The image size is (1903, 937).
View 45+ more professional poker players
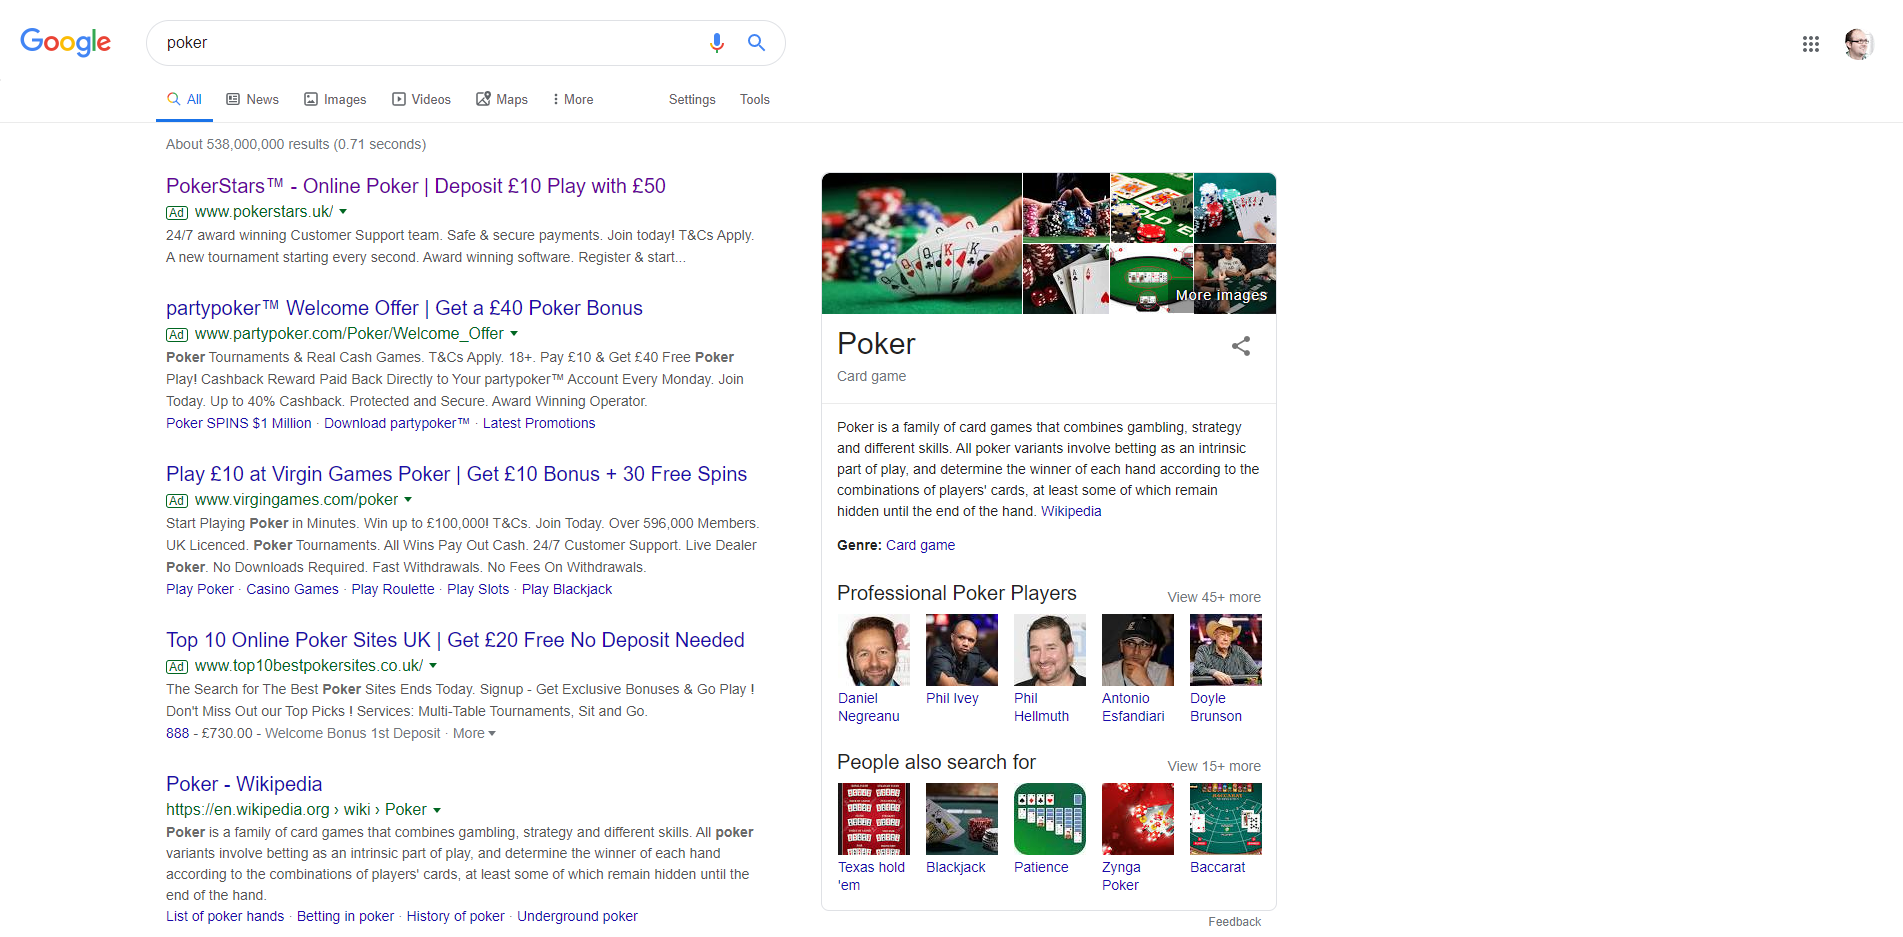tap(1213, 596)
